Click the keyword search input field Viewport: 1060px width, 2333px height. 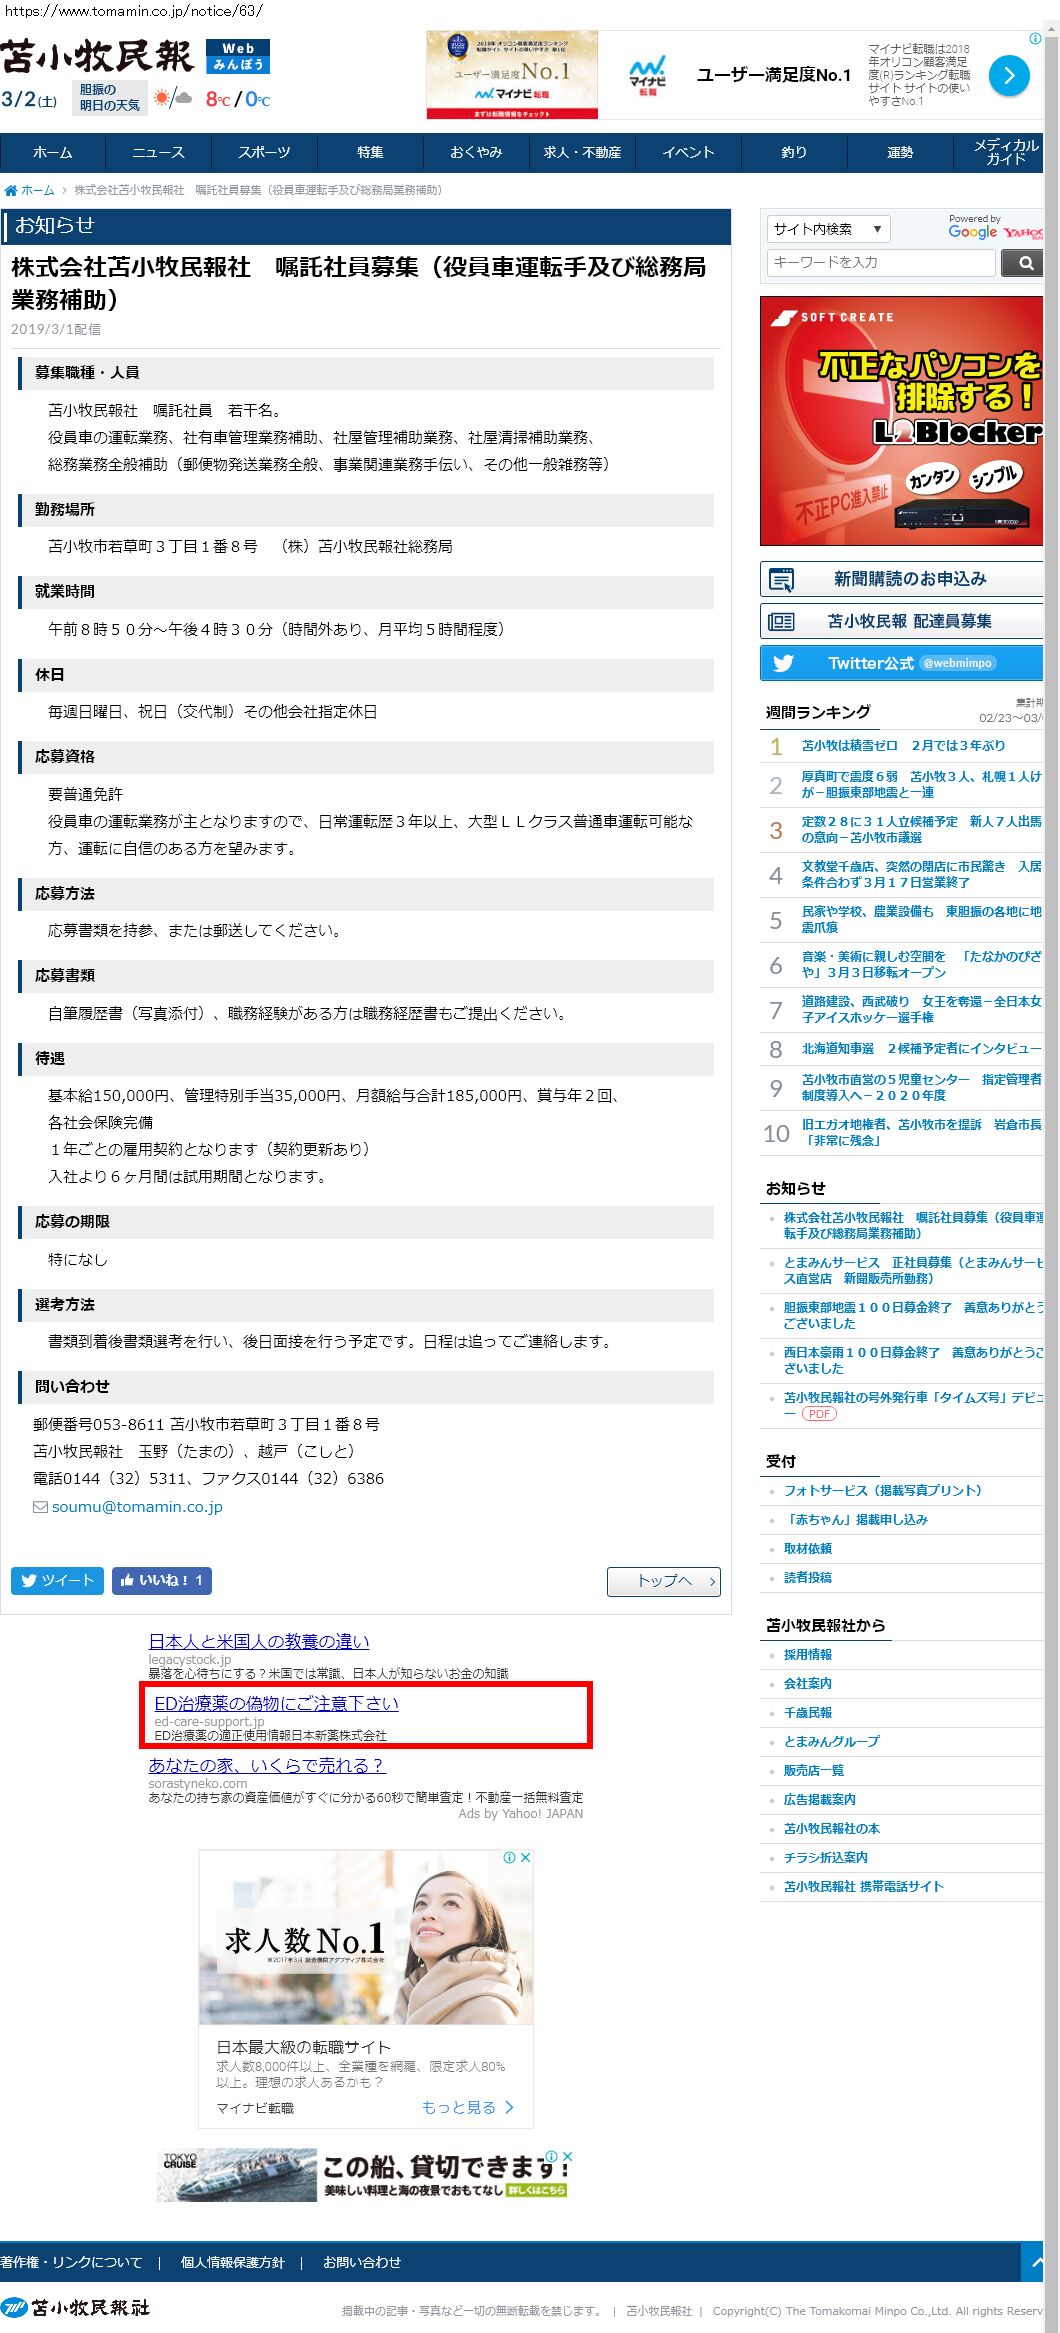click(881, 263)
